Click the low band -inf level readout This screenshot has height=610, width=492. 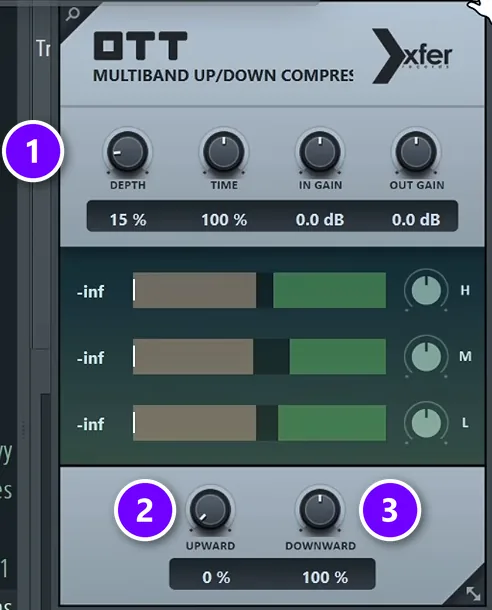[x=91, y=424]
